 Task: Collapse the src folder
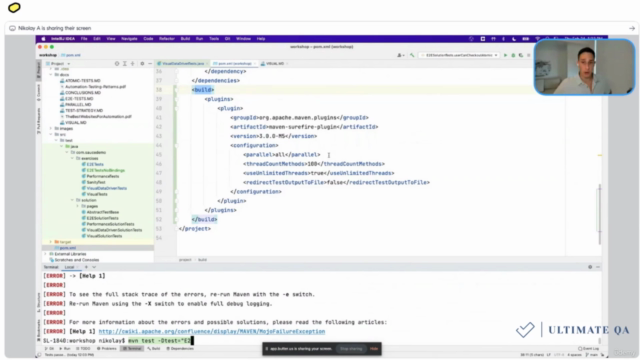(x=51, y=134)
